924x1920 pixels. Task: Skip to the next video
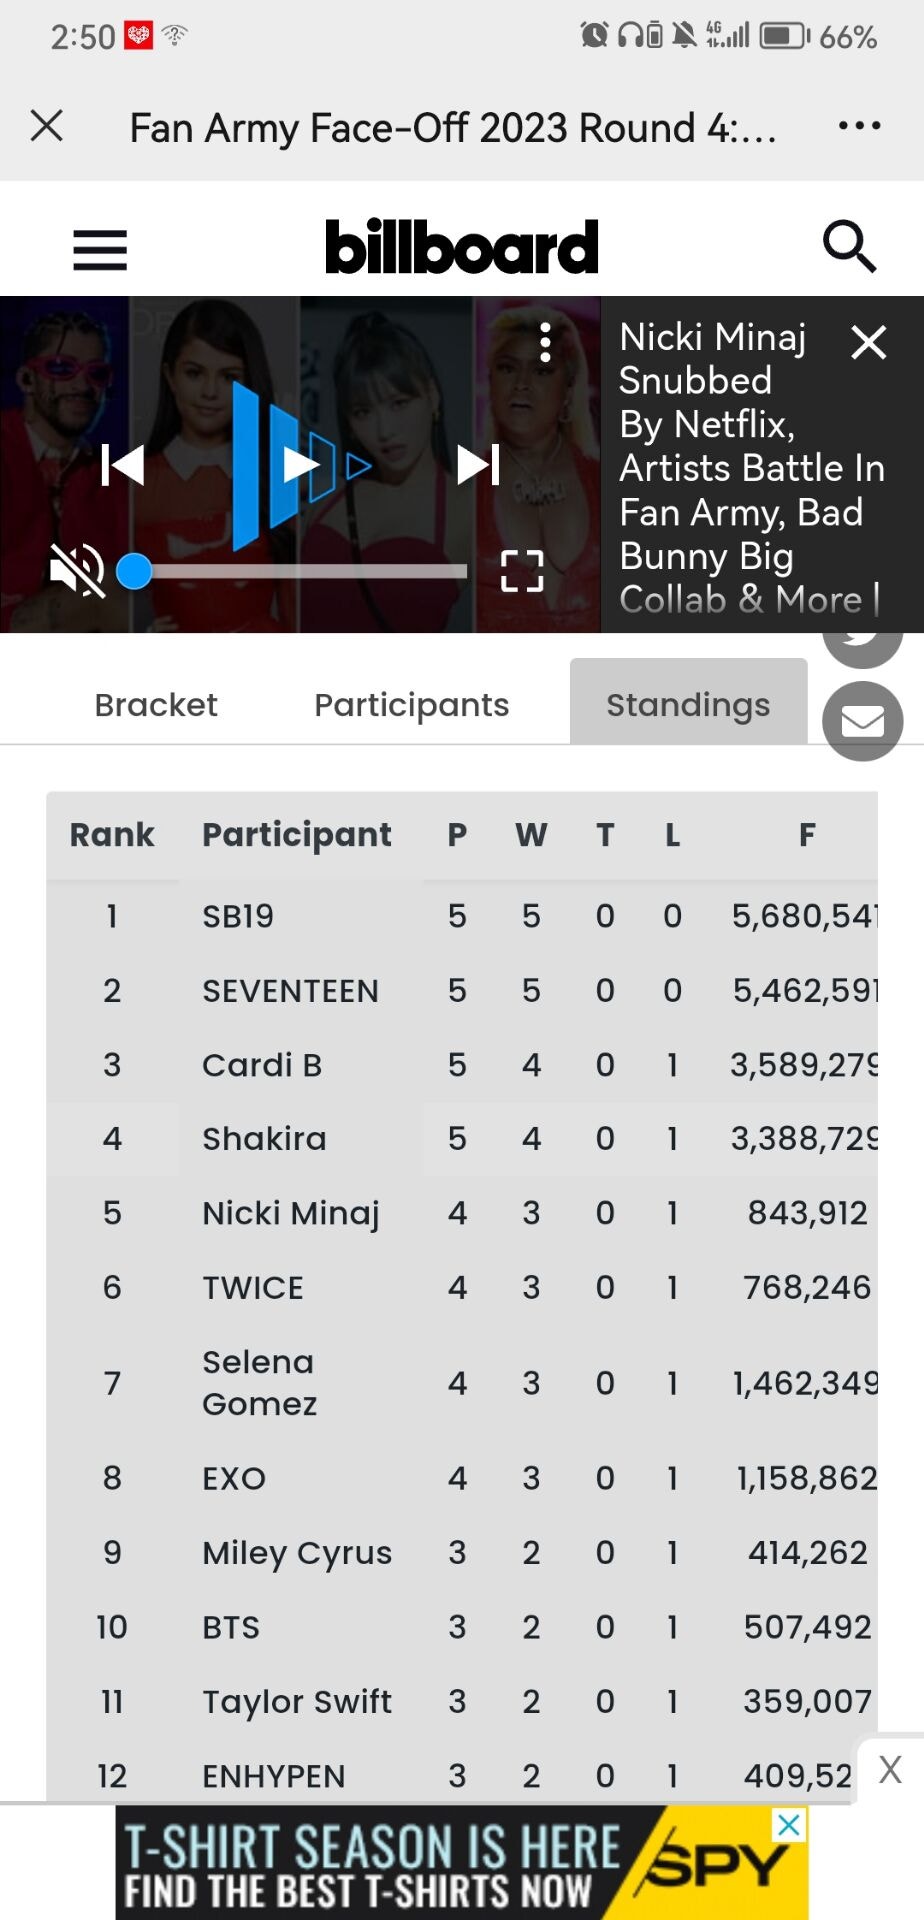pos(478,465)
